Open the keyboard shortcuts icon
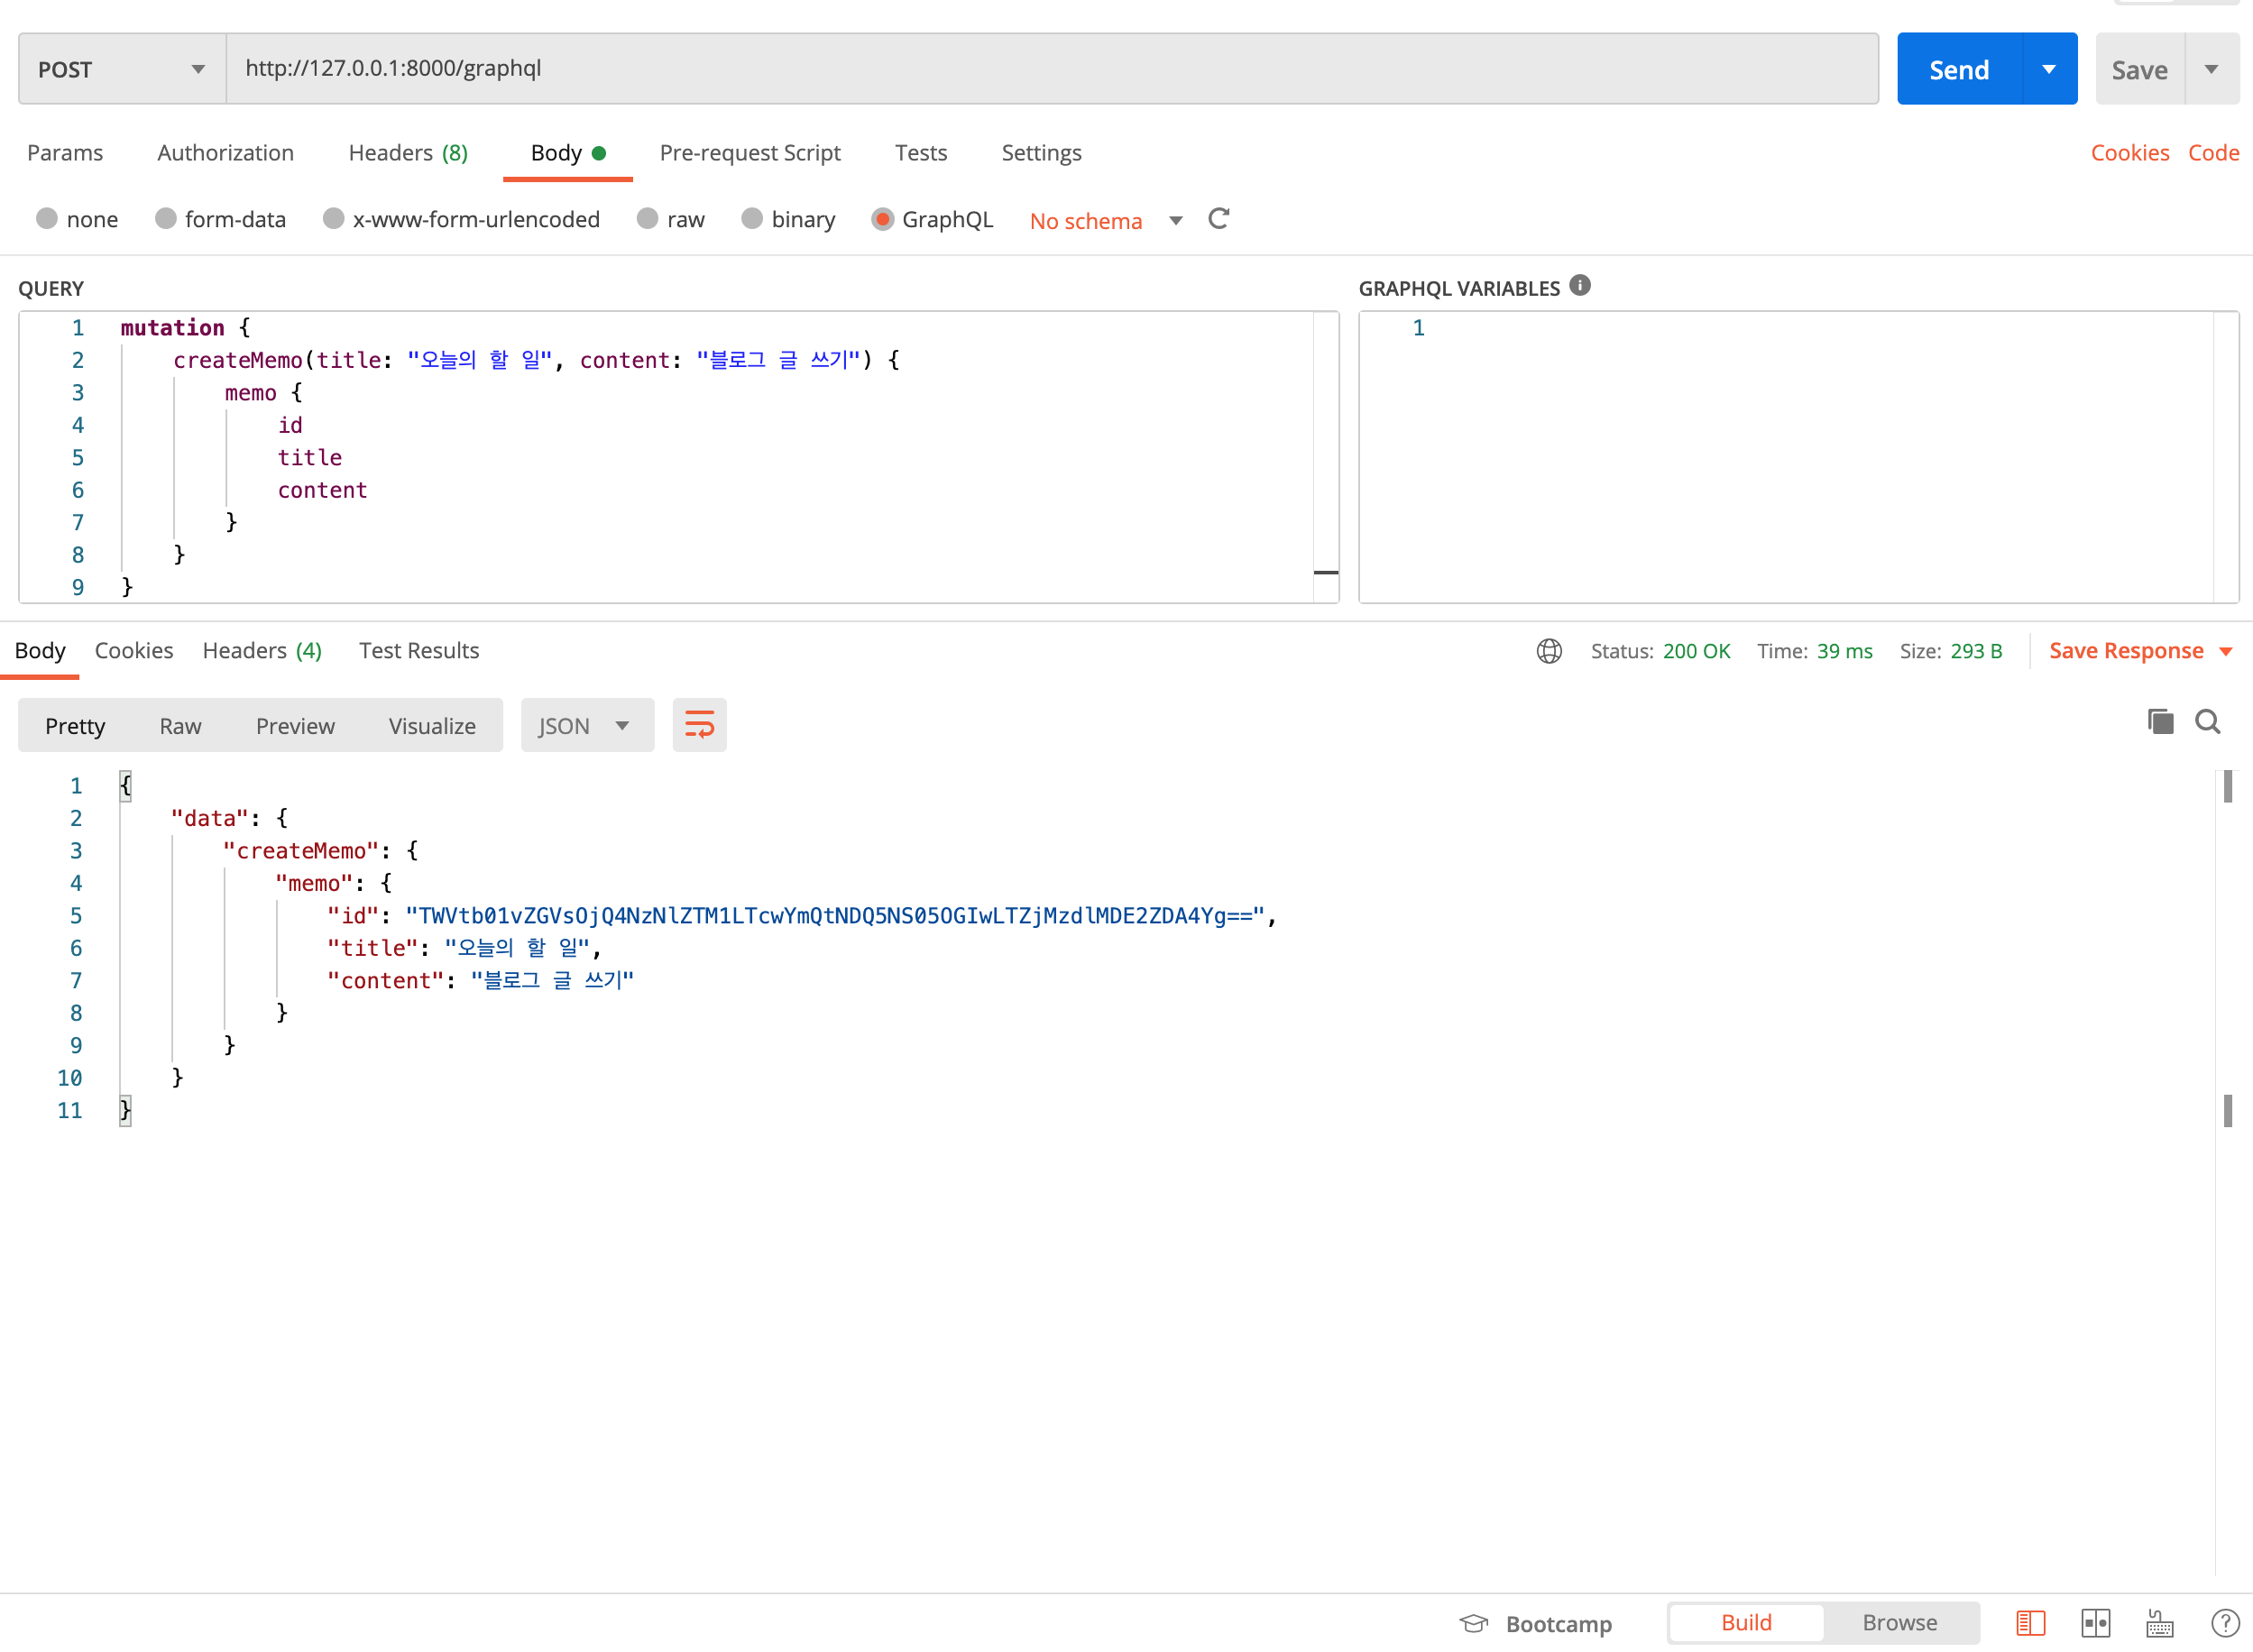The height and width of the screenshot is (1652, 2253). tap(2160, 1623)
